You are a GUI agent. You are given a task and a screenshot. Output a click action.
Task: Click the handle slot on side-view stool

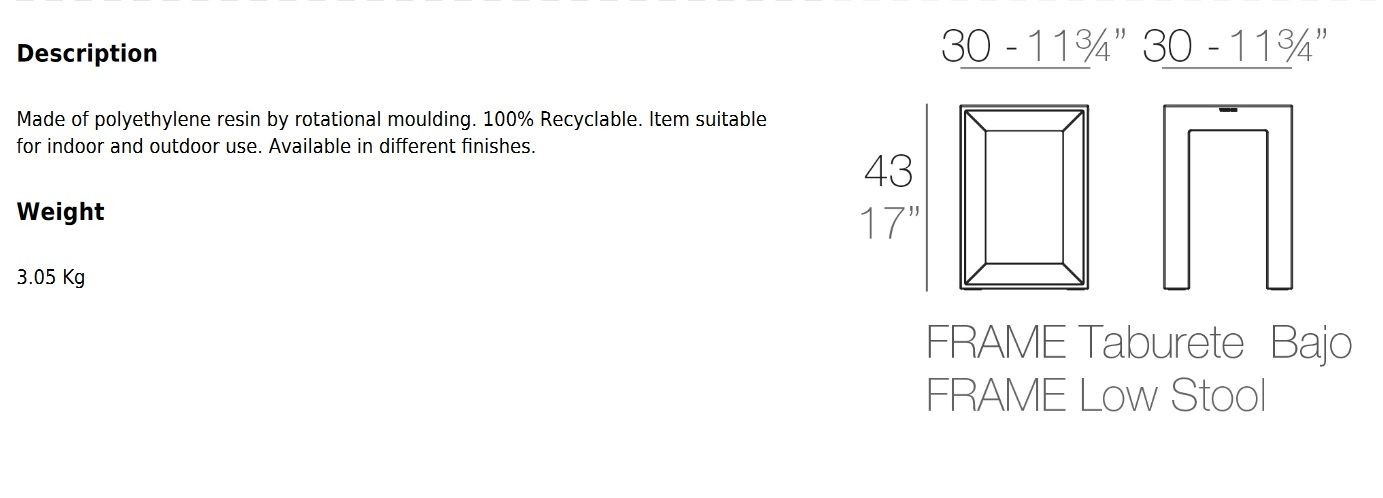tap(1228, 111)
